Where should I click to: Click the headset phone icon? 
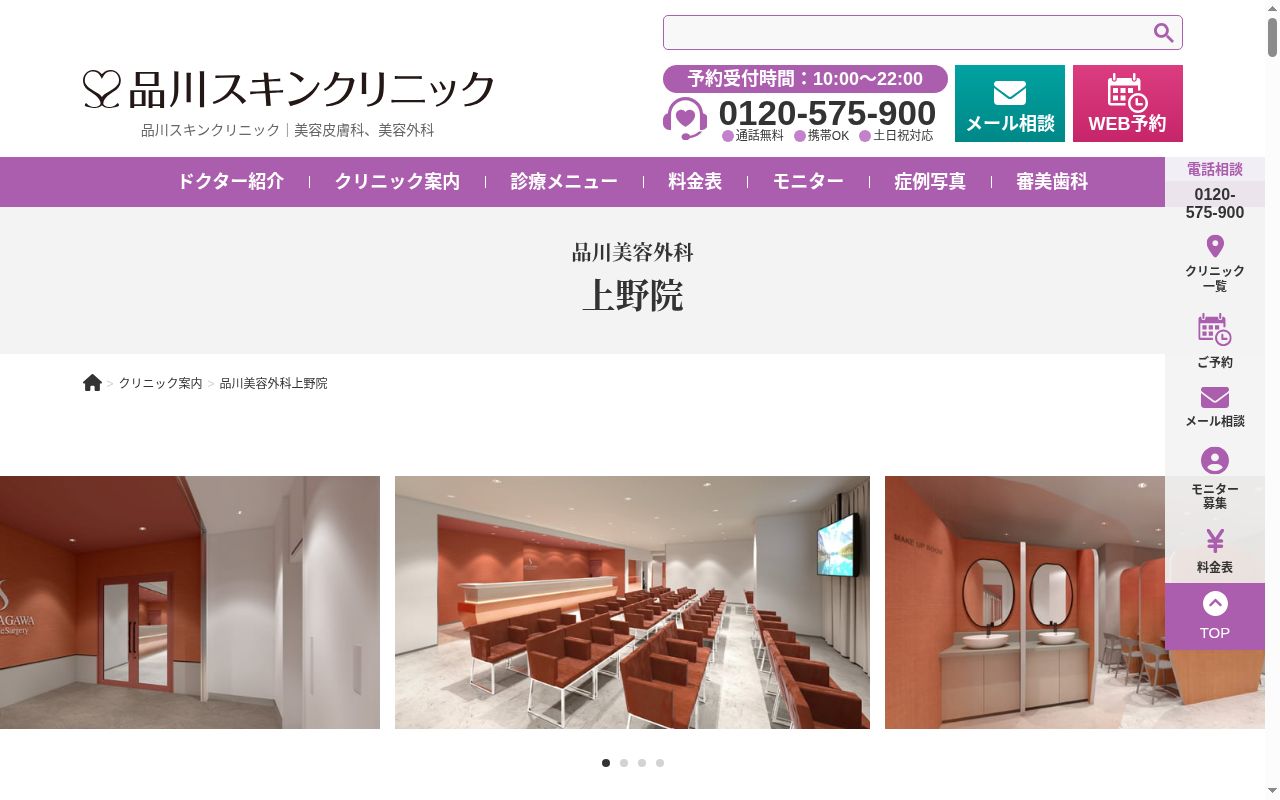coord(685,118)
